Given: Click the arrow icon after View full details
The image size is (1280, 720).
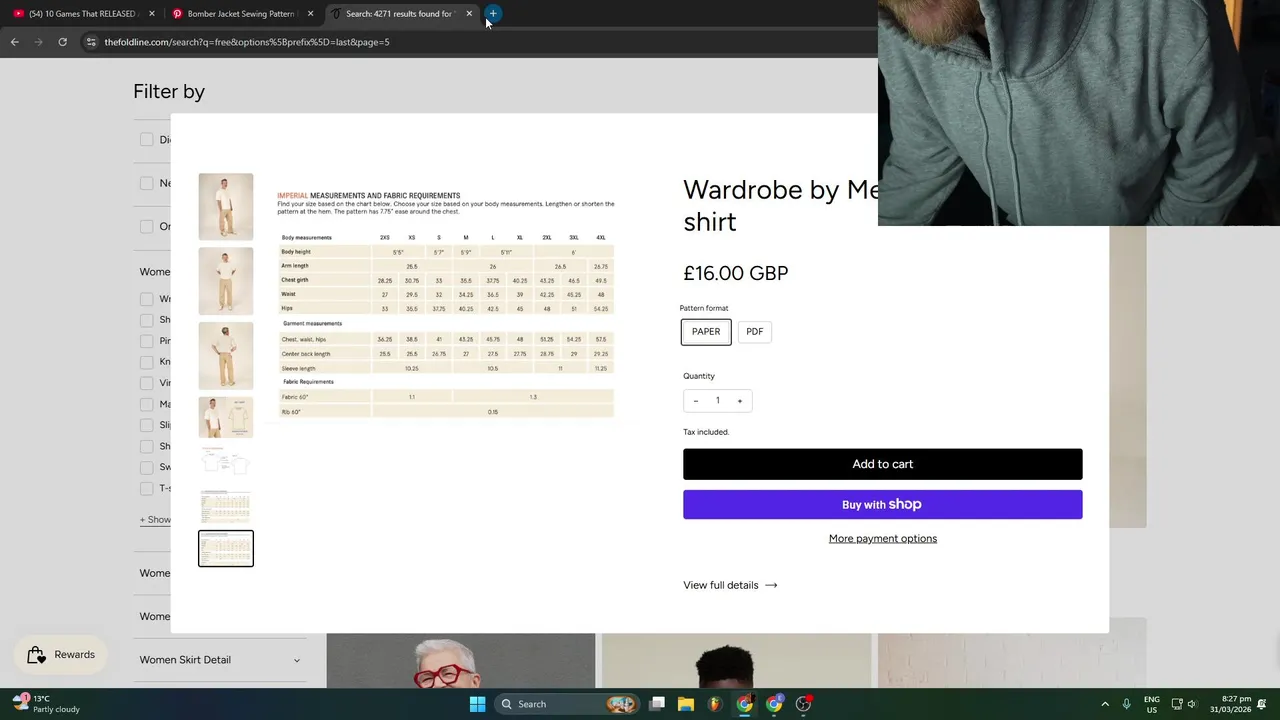Looking at the screenshot, I should point(771,585).
